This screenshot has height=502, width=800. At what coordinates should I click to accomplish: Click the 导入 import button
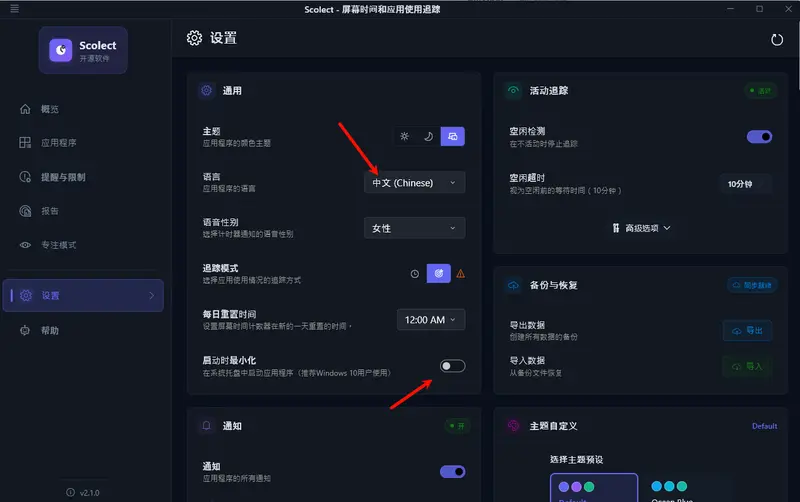pos(747,366)
